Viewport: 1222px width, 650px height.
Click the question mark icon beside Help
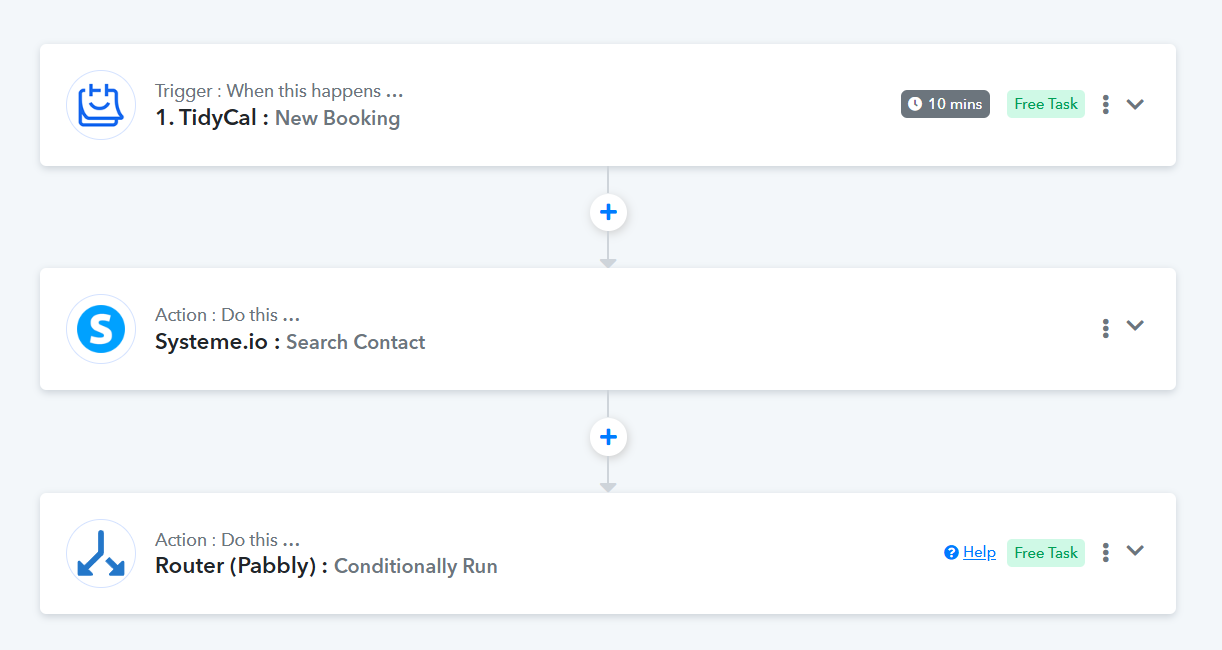point(951,552)
